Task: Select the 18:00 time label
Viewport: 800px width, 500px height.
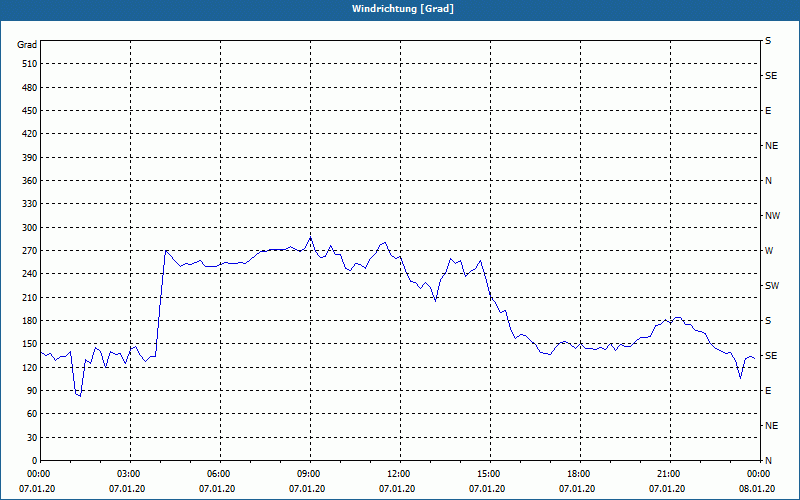Action: (580, 474)
